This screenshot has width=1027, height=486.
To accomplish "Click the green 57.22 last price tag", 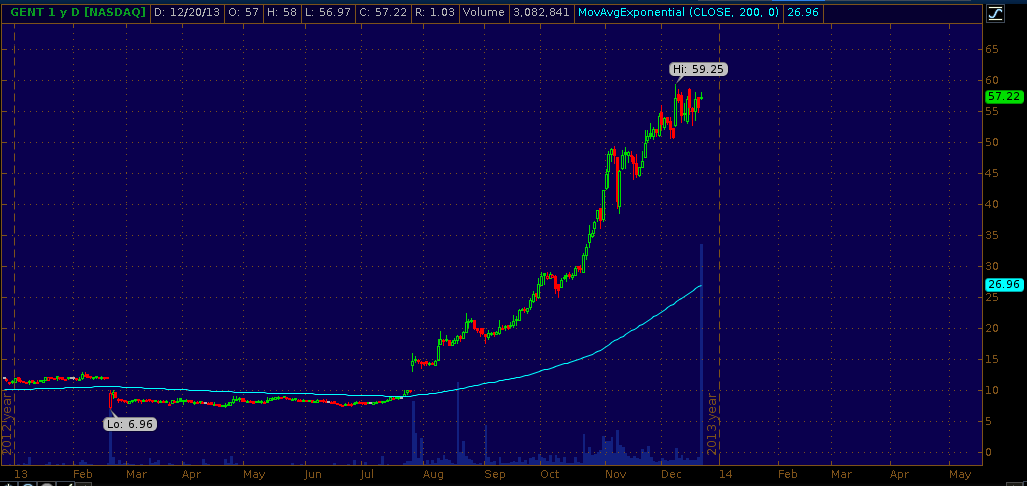I will click(x=1003, y=97).
